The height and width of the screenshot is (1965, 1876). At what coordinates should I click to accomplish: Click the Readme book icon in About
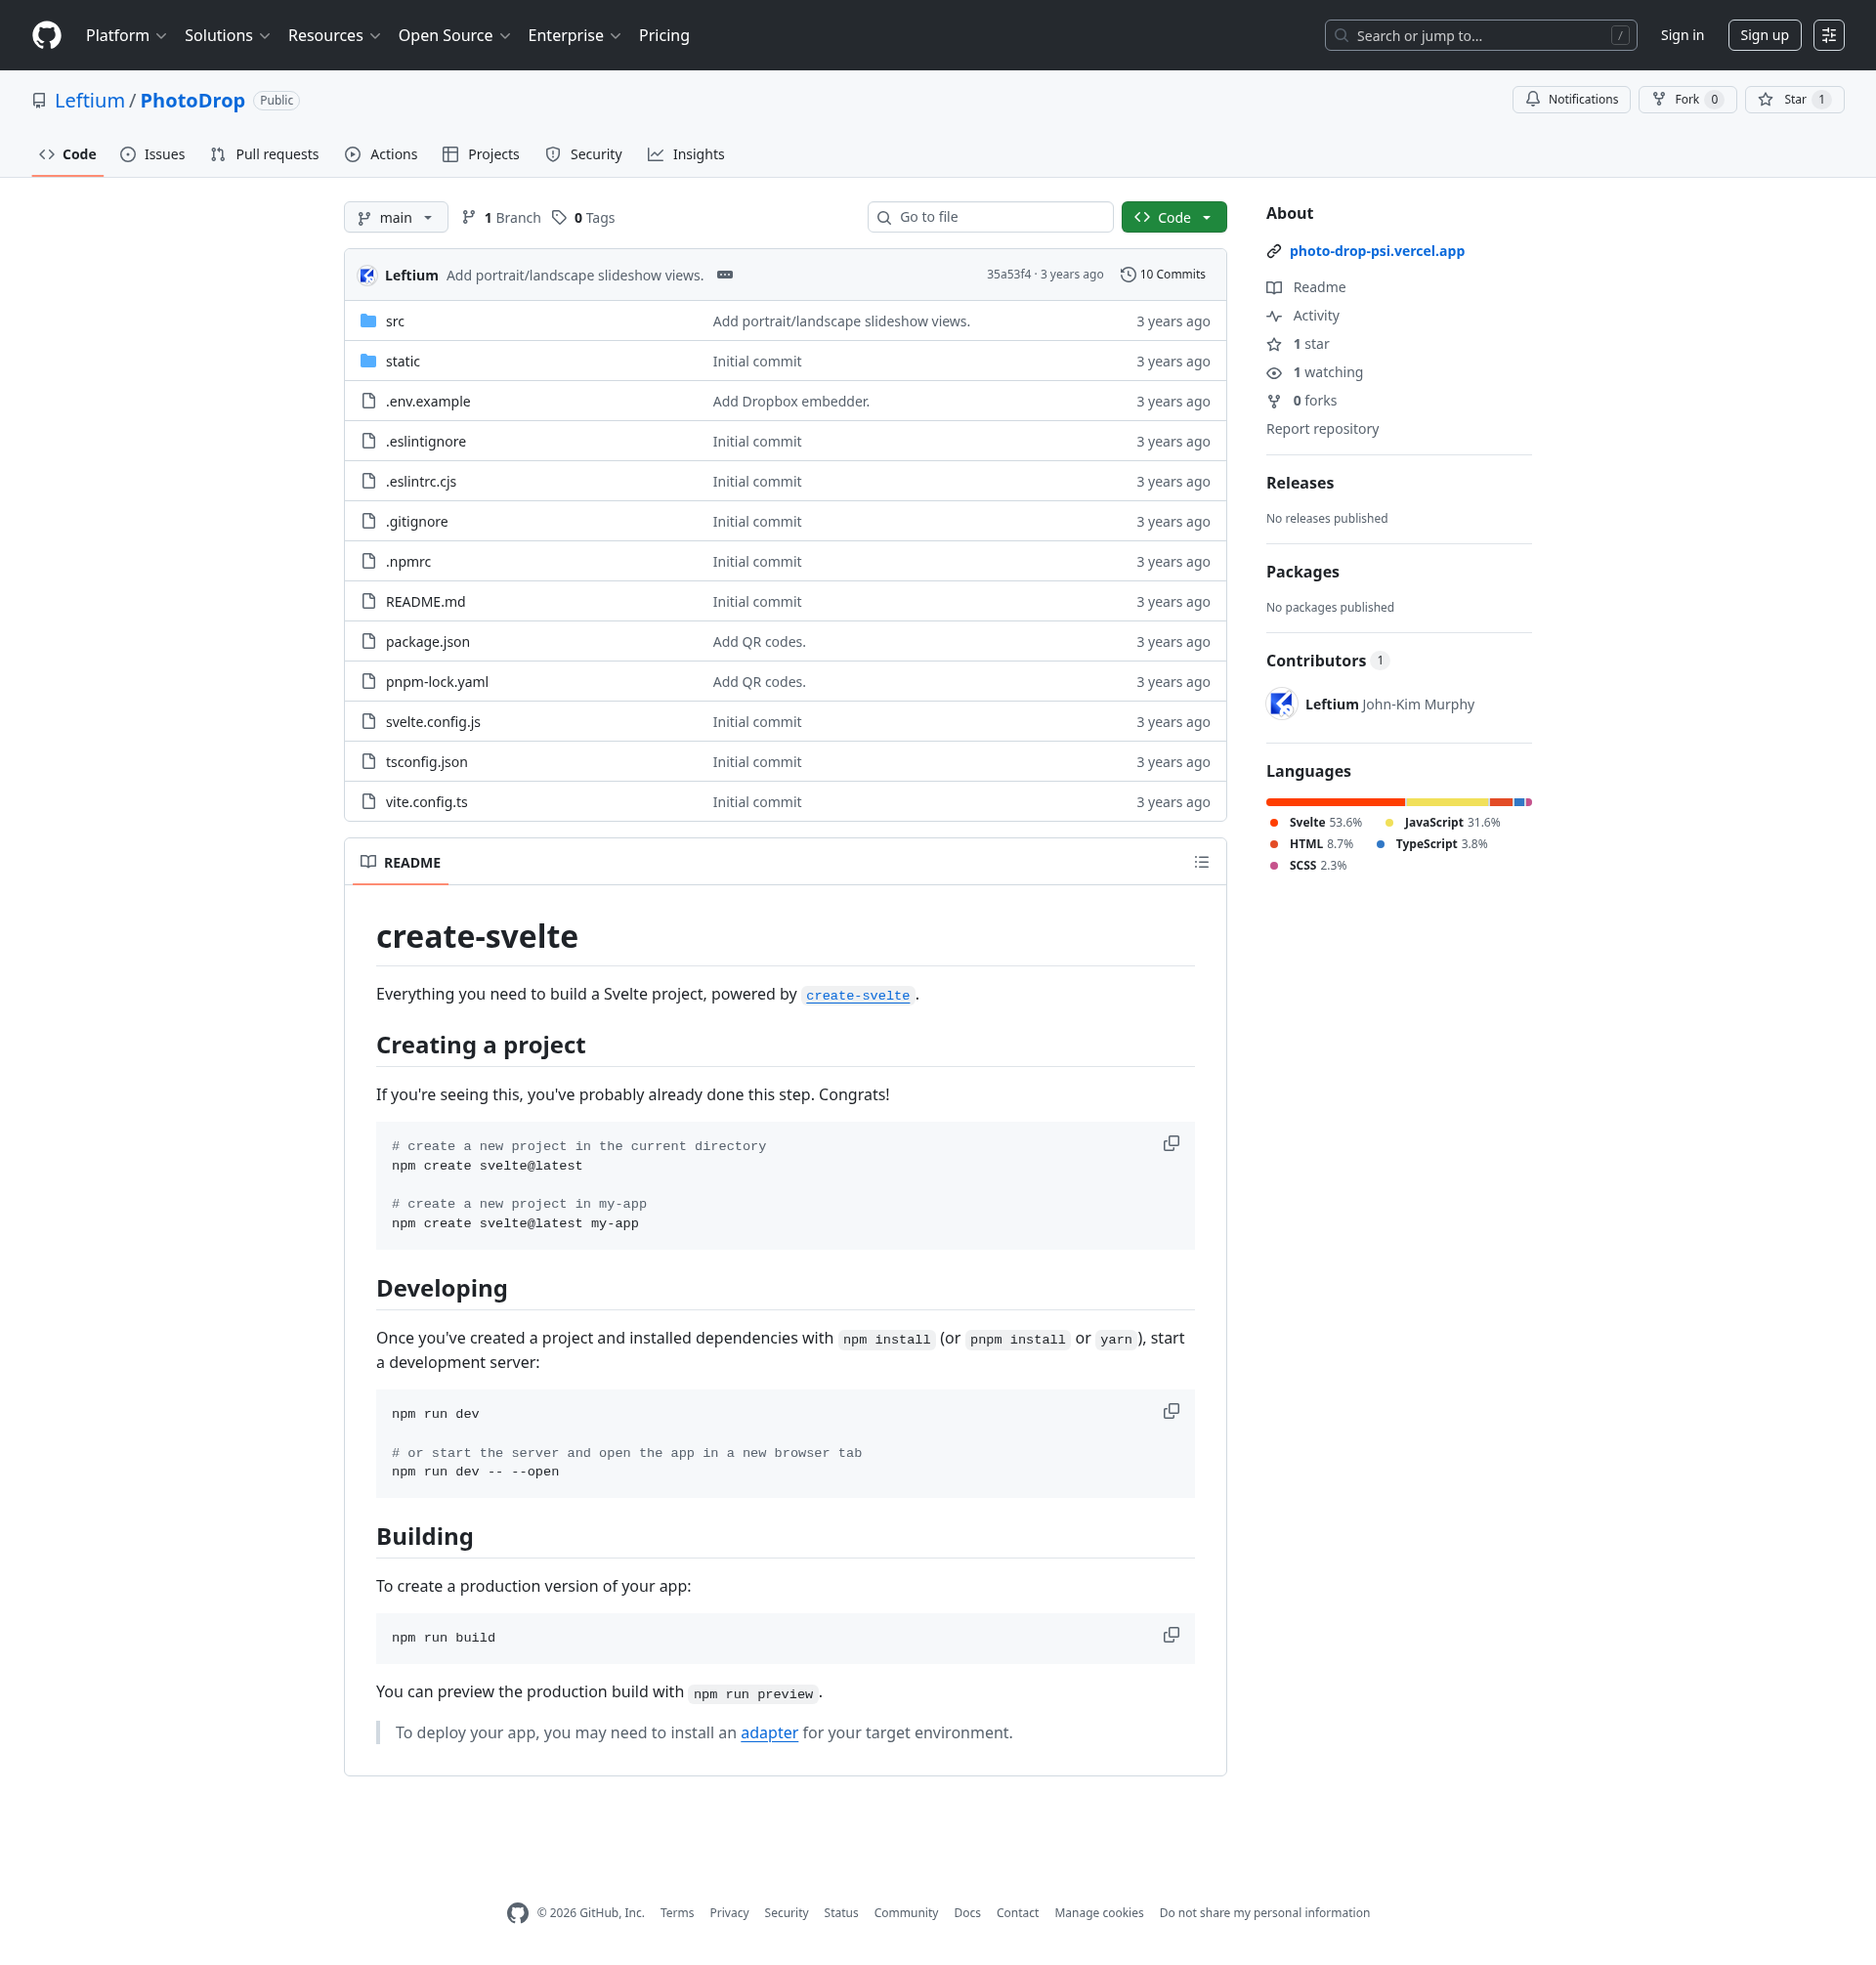tap(1274, 287)
